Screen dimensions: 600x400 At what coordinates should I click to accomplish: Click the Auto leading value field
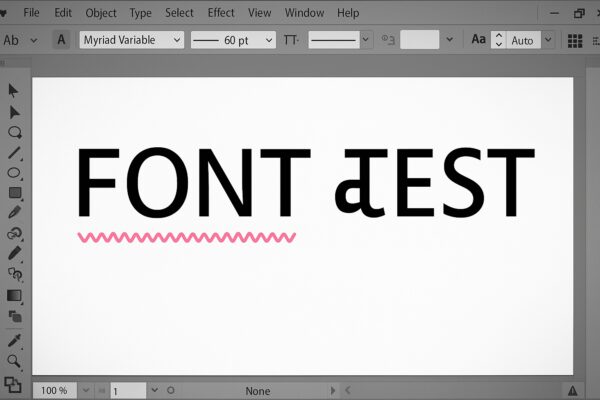pos(523,40)
